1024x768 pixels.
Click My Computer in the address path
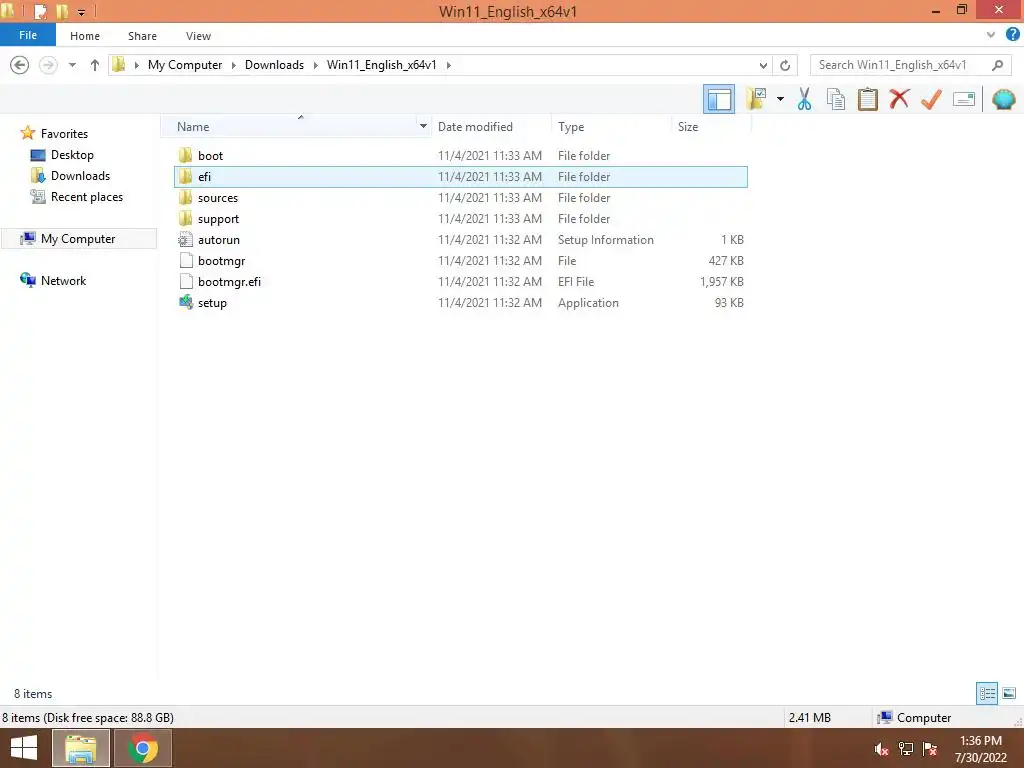[x=185, y=65]
